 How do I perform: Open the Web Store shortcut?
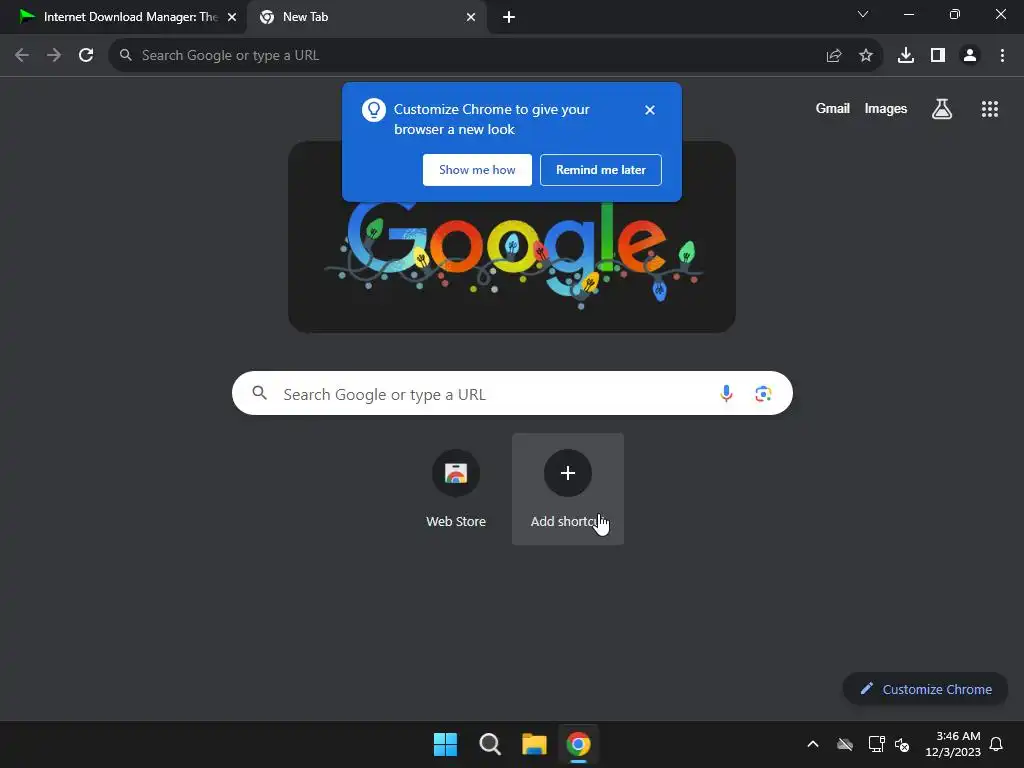pos(456,489)
